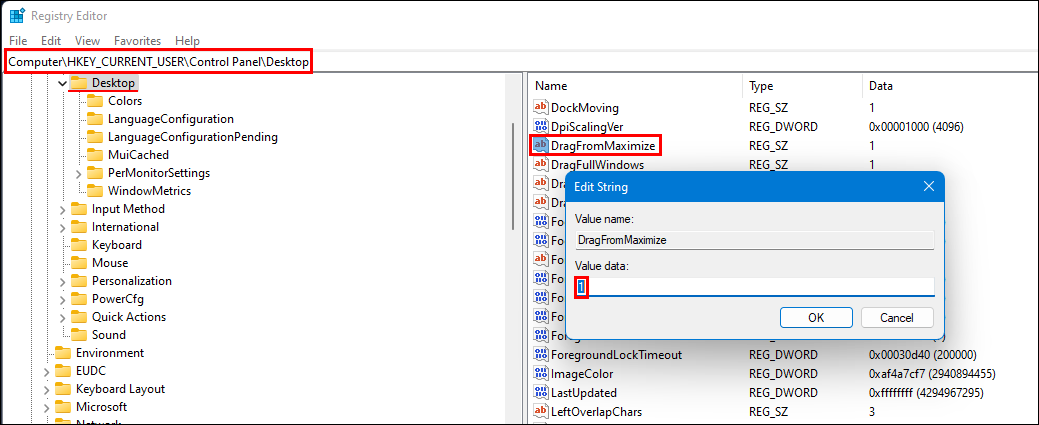Viewport: 1039px width, 425px height.
Task: Collapse the Desktop key in tree
Action: 62,84
